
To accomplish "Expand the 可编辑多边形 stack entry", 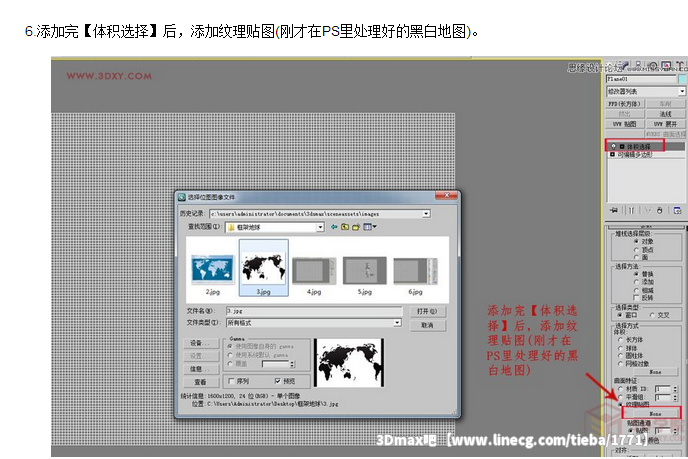I will (x=613, y=154).
